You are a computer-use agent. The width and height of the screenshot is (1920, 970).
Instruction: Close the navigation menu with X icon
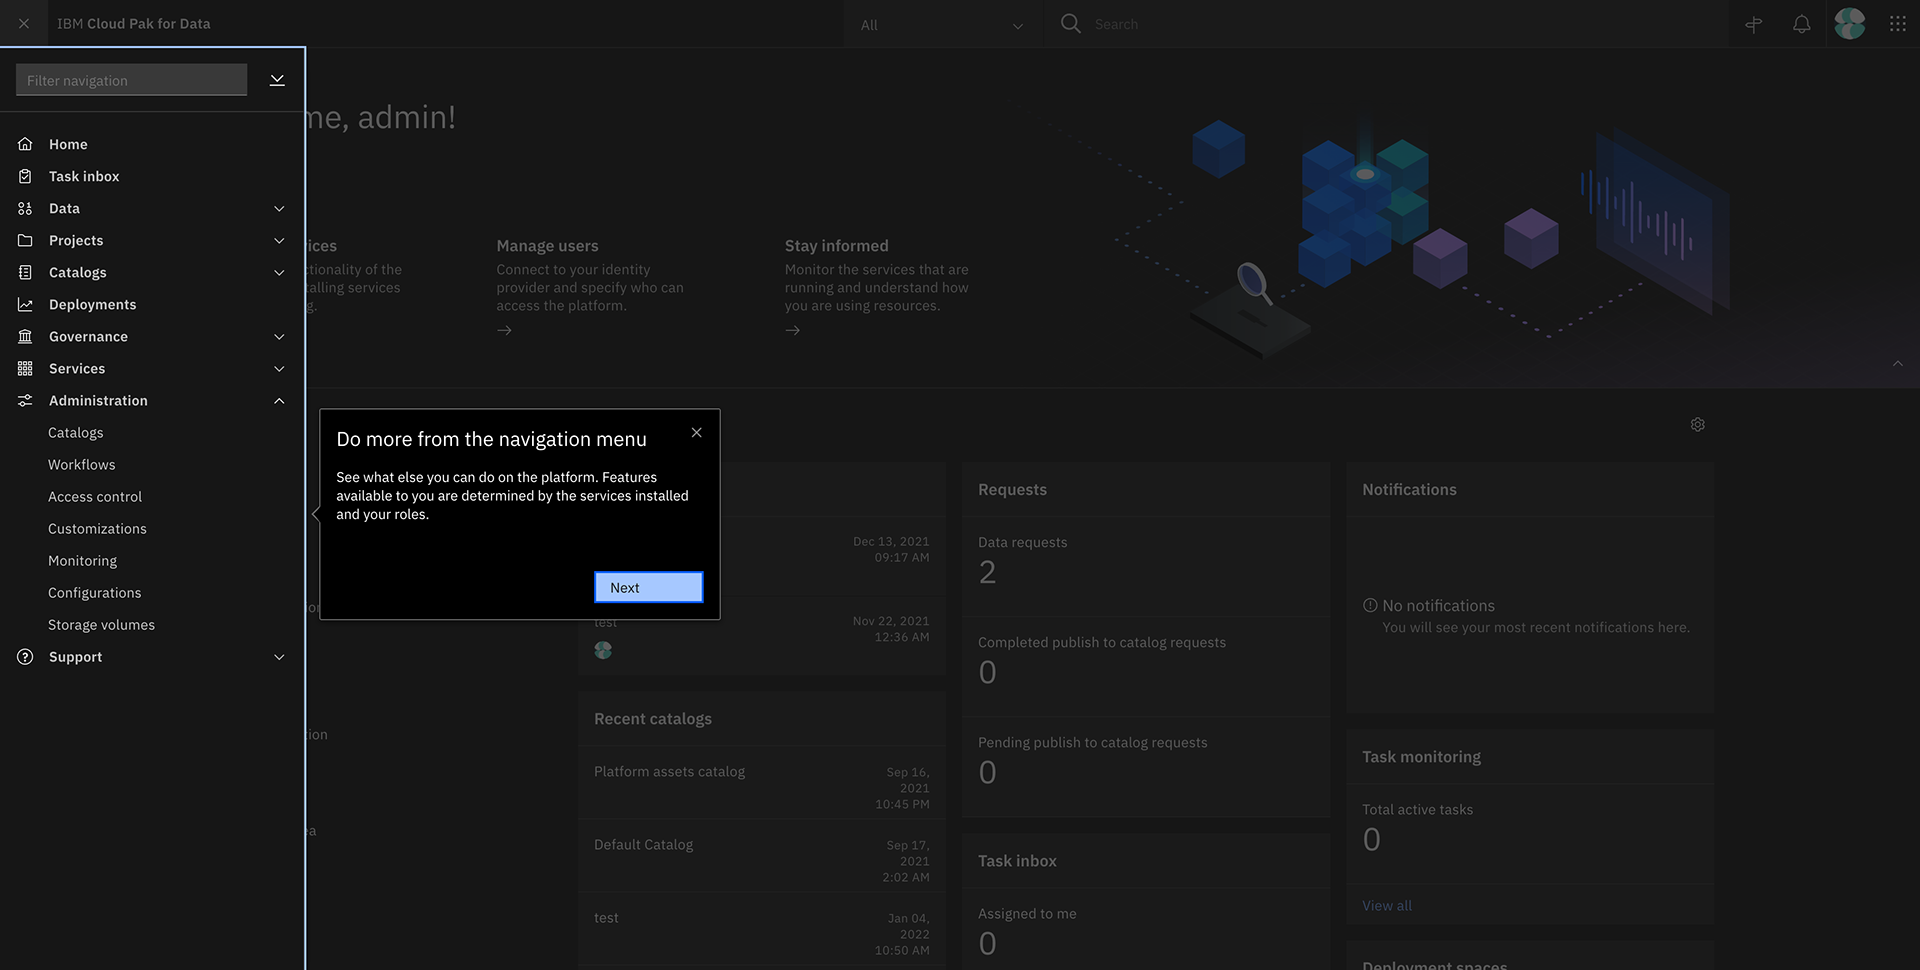click(x=24, y=23)
